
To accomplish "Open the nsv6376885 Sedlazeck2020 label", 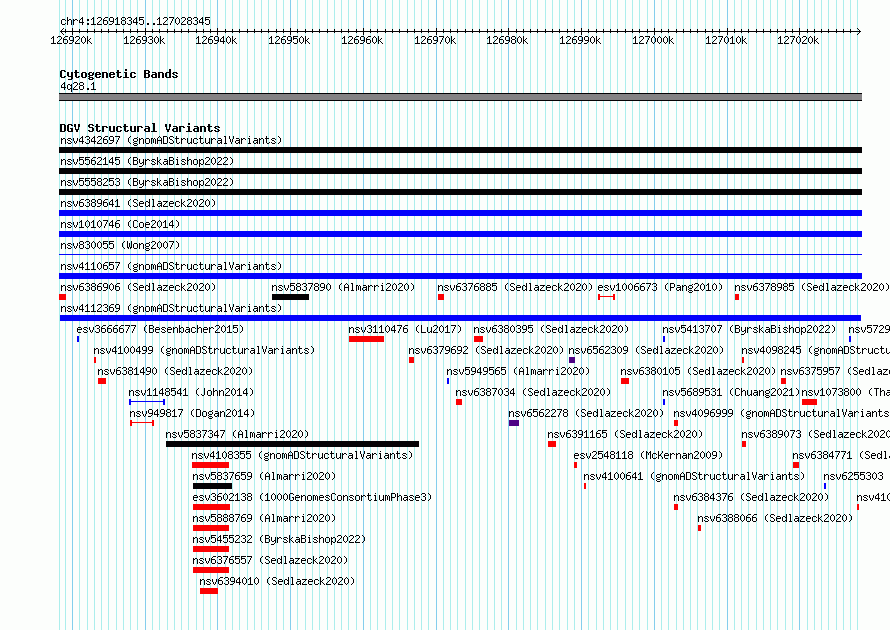I will click(x=515, y=287).
